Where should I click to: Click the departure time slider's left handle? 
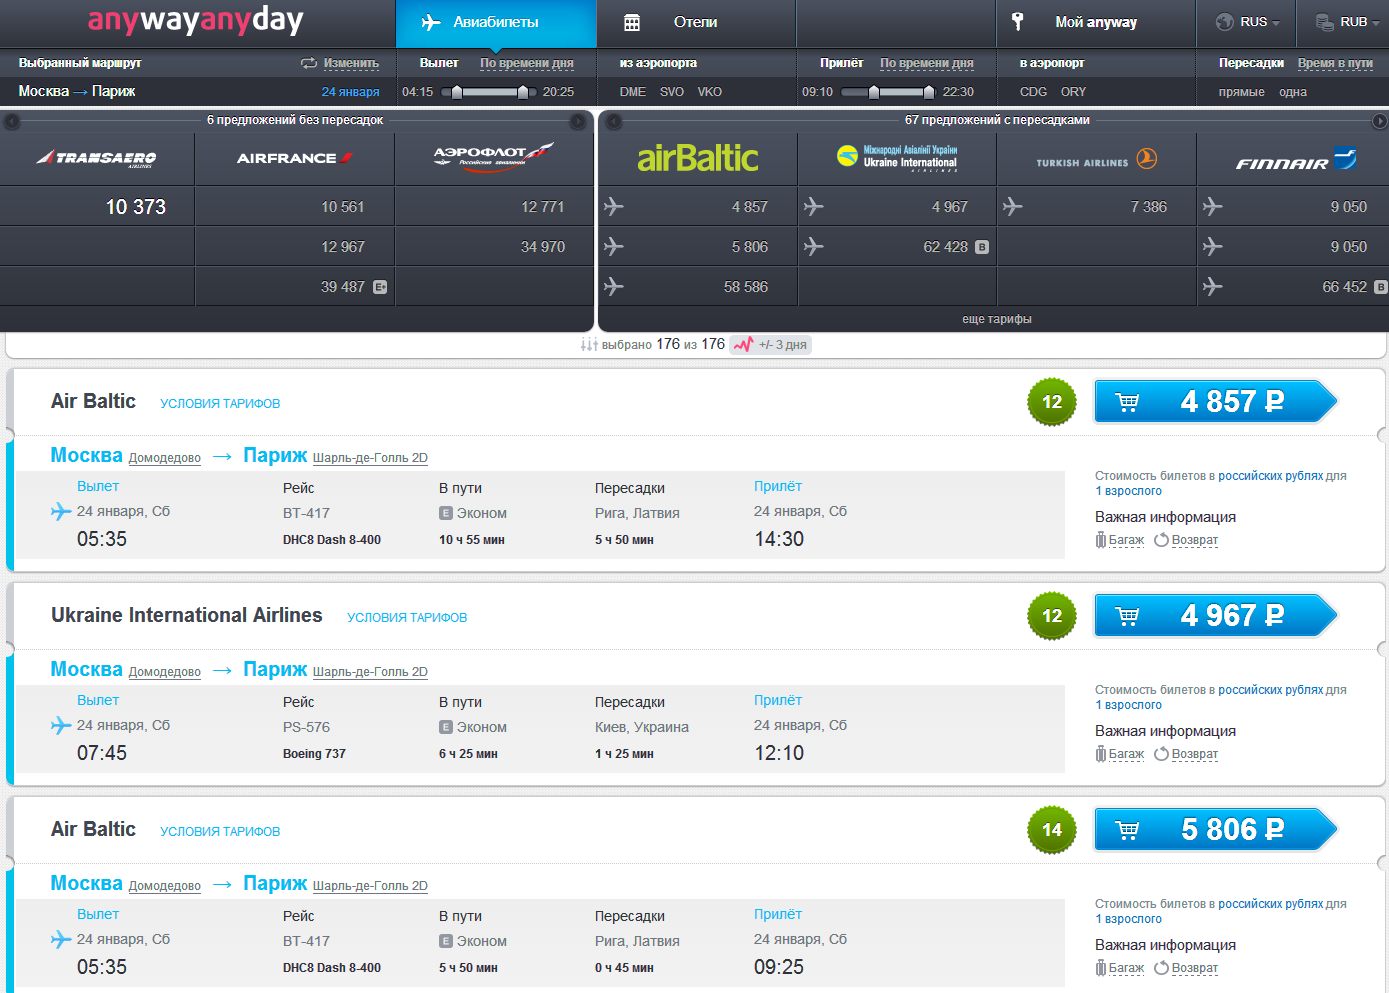pyautogui.click(x=457, y=92)
